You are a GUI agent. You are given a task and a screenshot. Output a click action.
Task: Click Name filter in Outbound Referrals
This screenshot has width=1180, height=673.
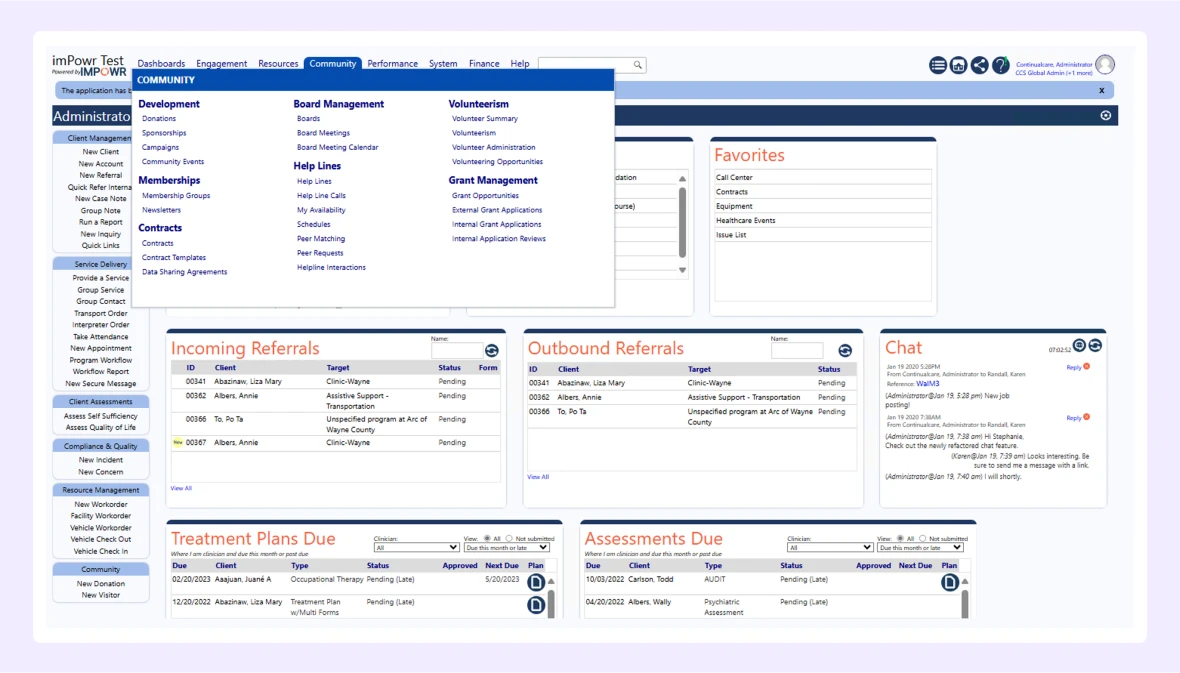[797, 351]
